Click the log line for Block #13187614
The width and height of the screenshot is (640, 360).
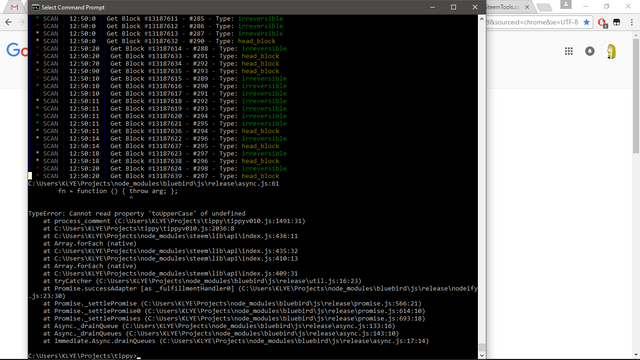tap(161, 49)
